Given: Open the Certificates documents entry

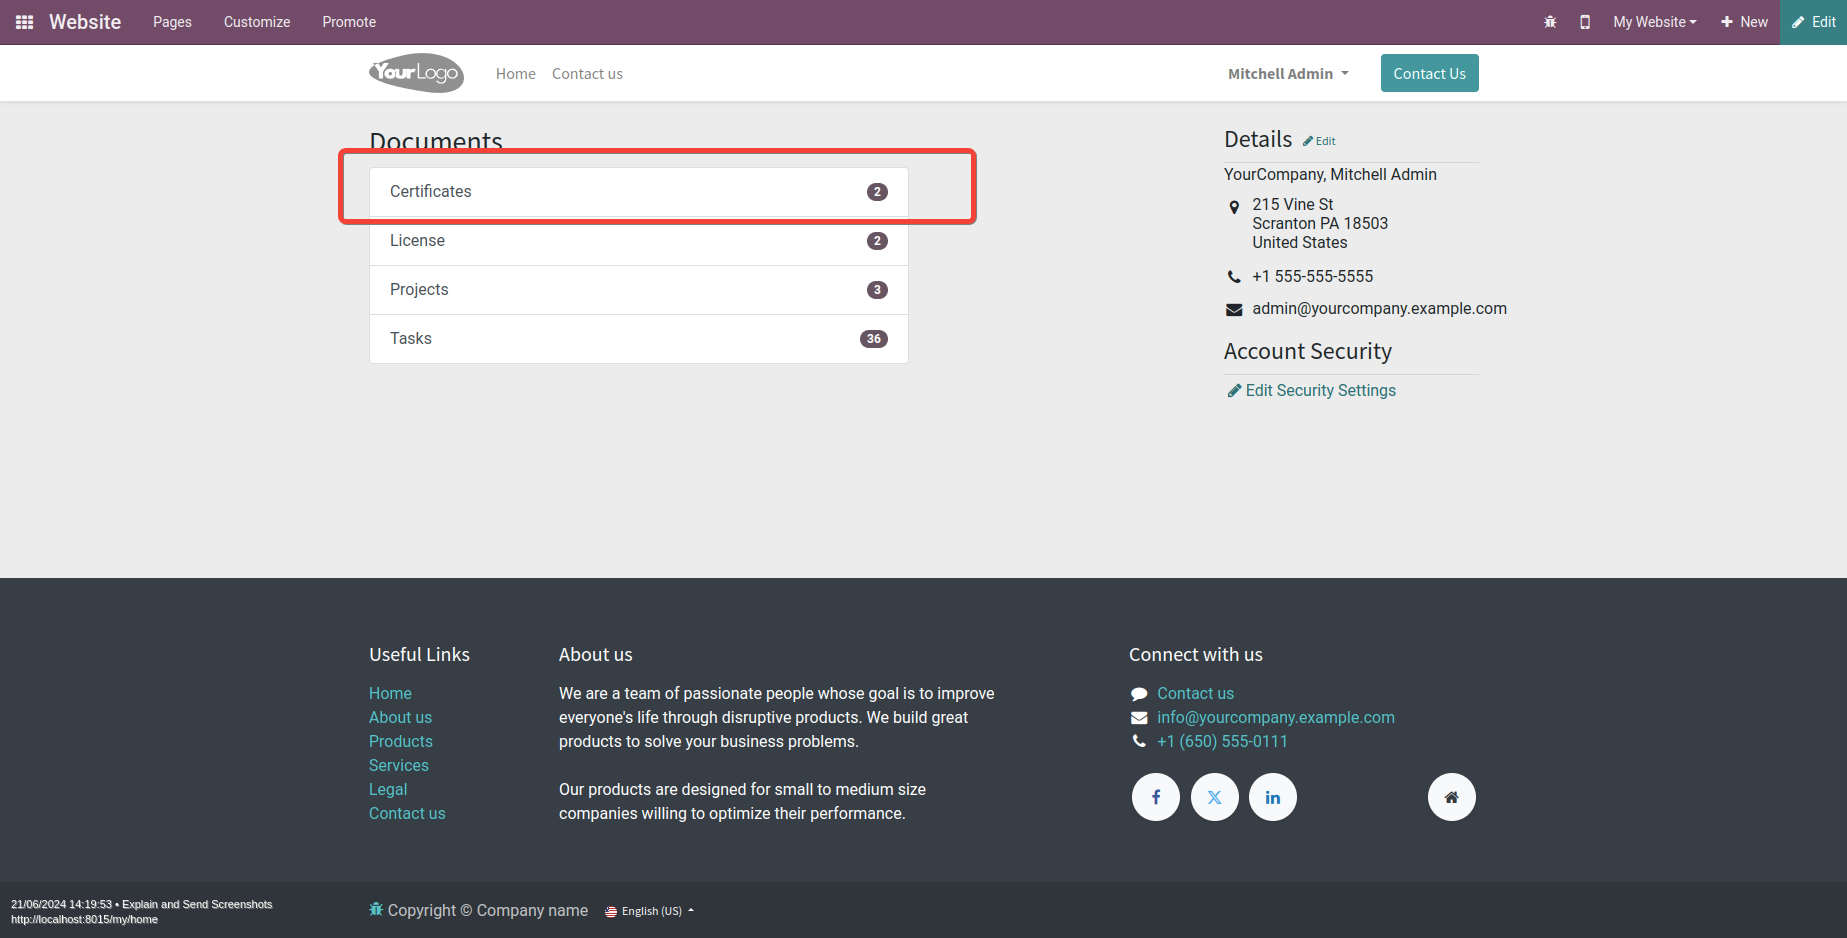Looking at the screenshot, I should click(x=638, y=192).
